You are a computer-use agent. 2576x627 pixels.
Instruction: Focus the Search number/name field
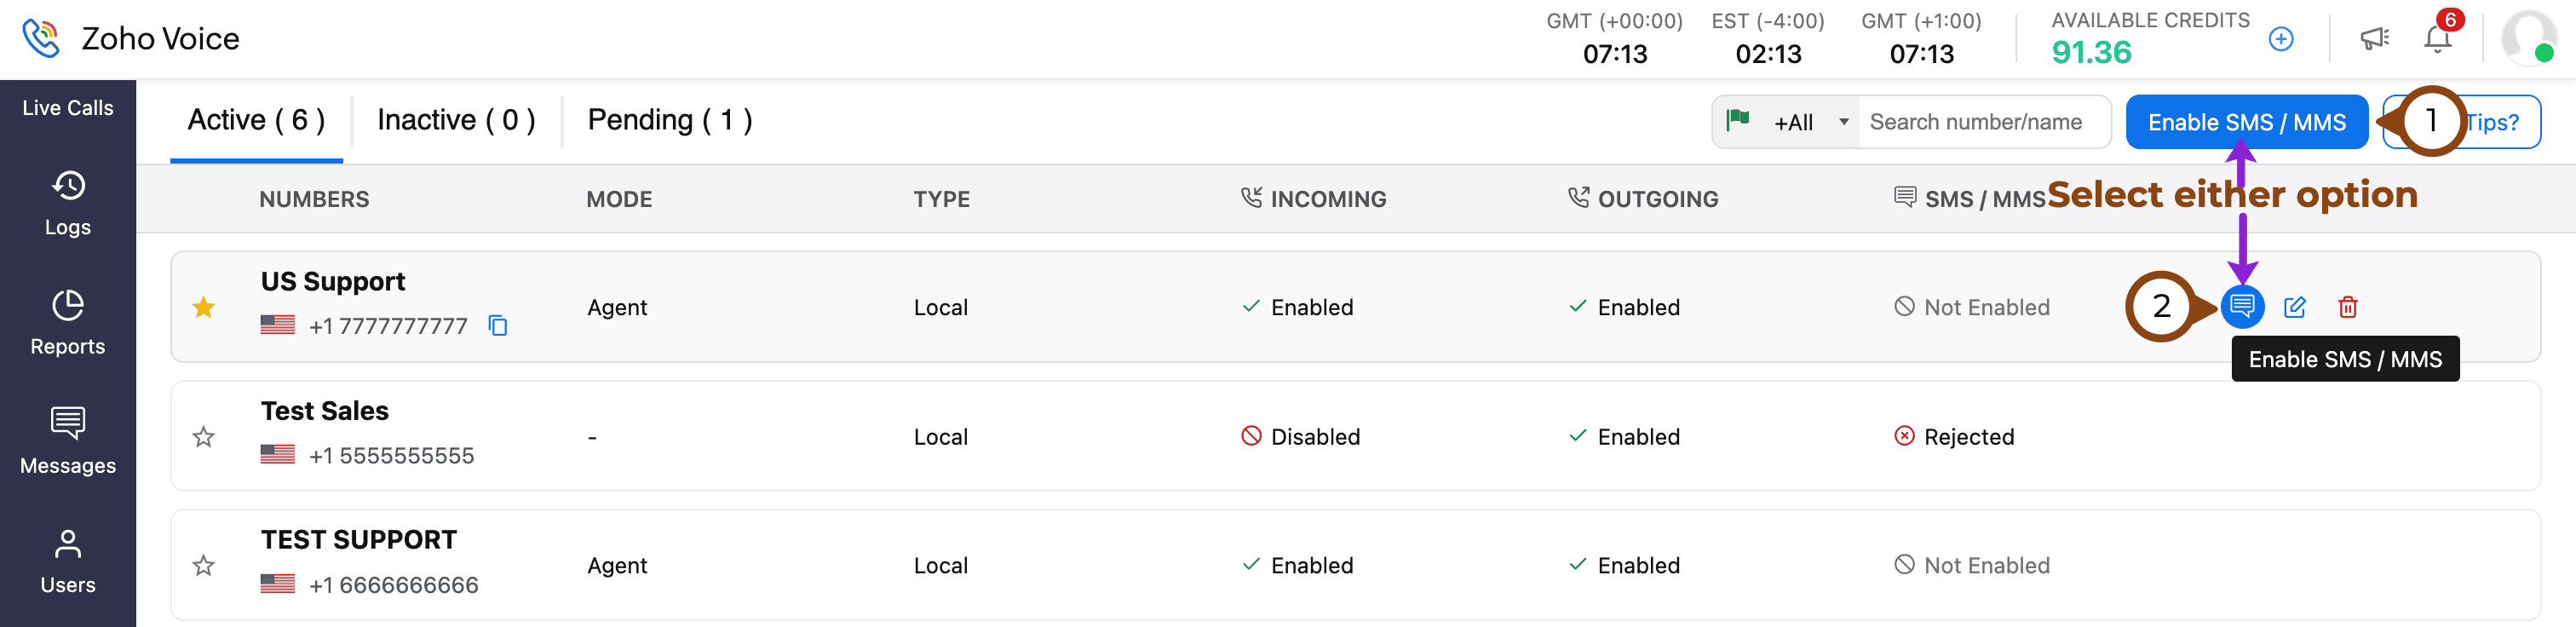pos(1983,122)
